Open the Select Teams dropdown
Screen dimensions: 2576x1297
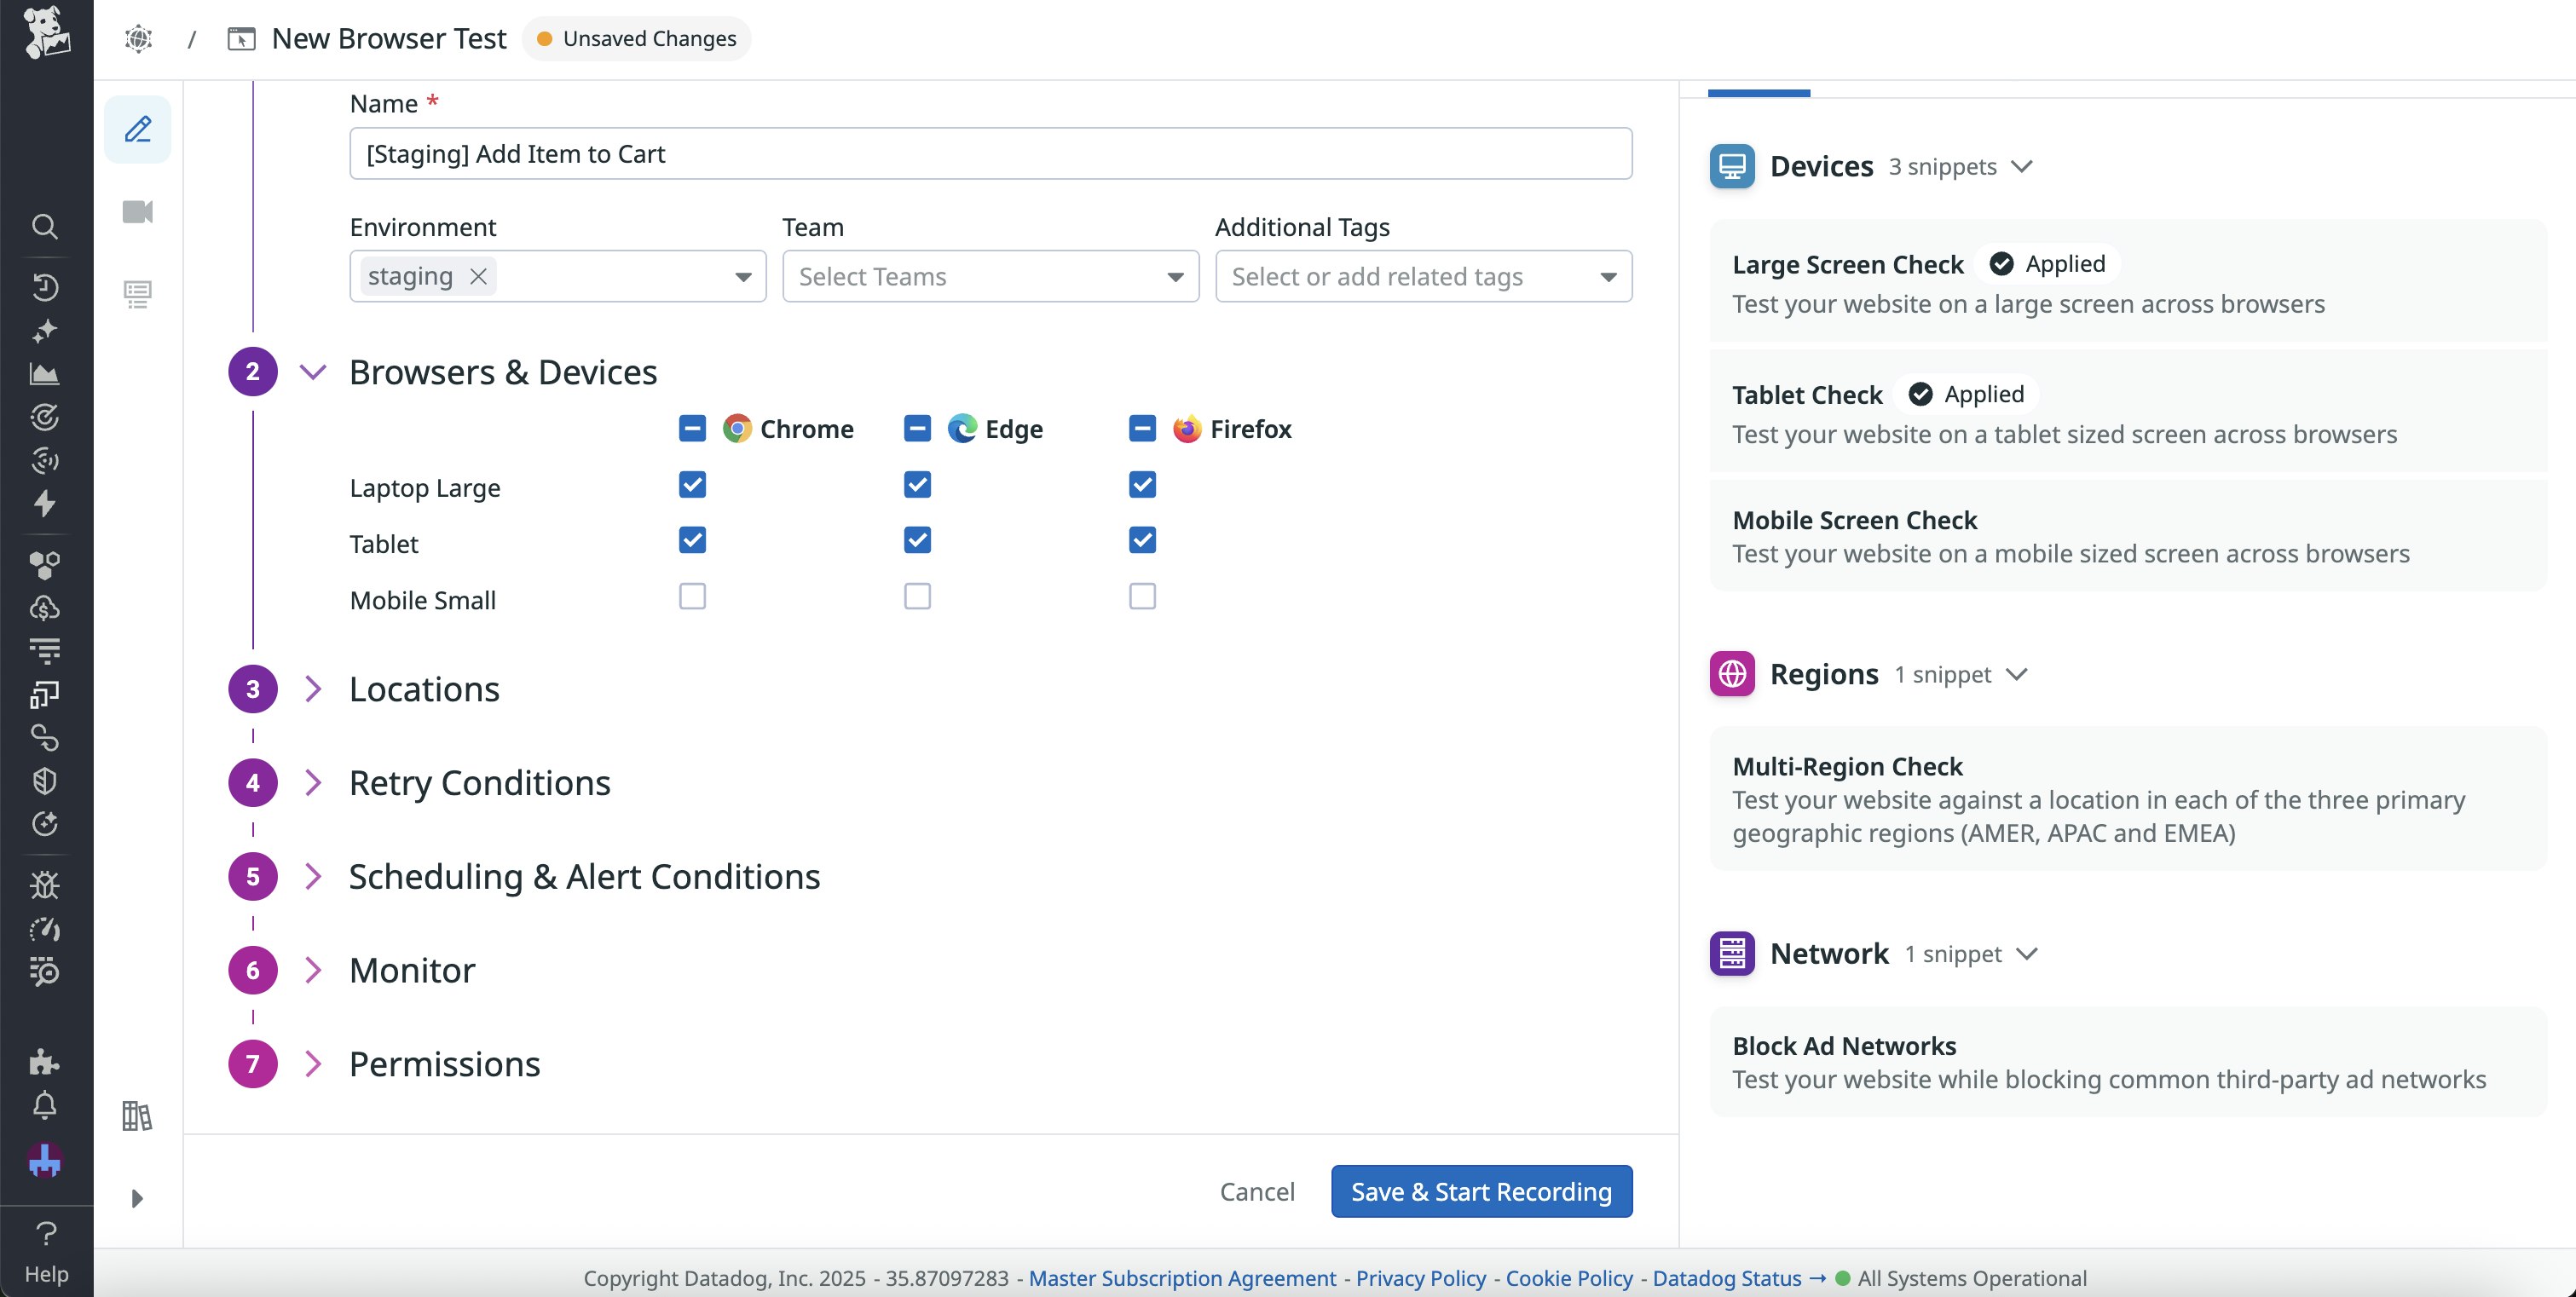(990, 276)
